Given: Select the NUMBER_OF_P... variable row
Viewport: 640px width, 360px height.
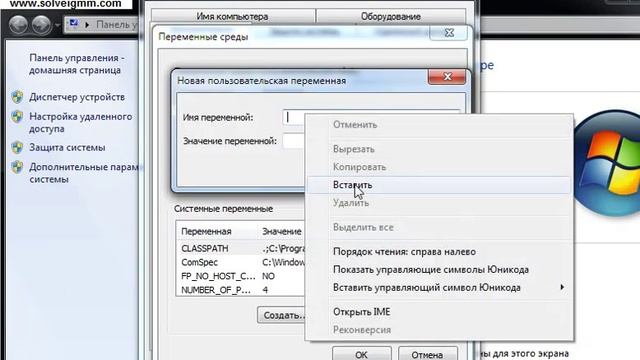Looking at the screenshot, I should 241,290.
